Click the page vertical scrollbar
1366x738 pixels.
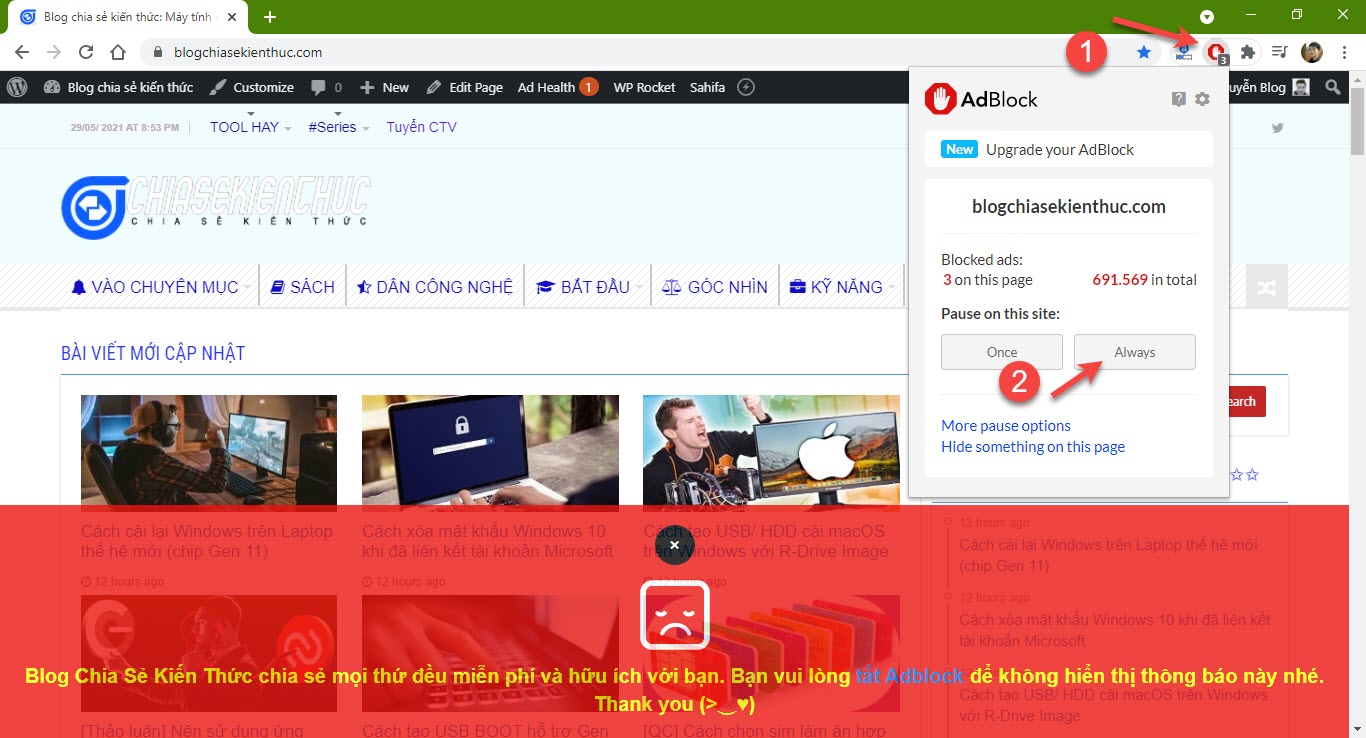click(1357, 120)
